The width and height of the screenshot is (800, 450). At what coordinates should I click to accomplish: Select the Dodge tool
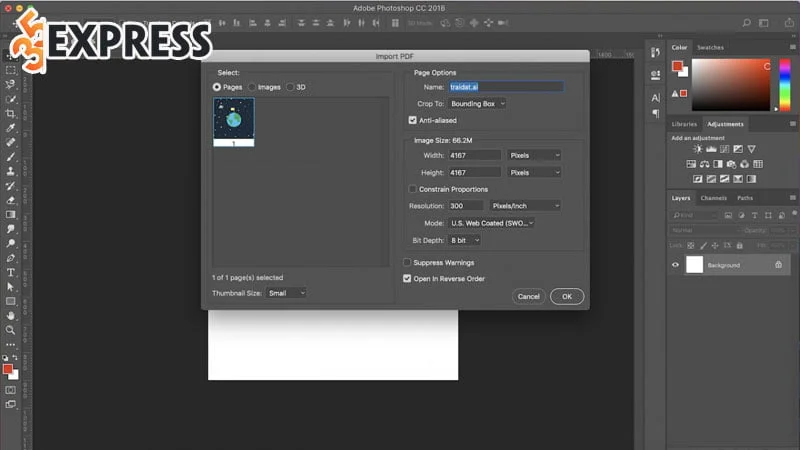point(10,243)
